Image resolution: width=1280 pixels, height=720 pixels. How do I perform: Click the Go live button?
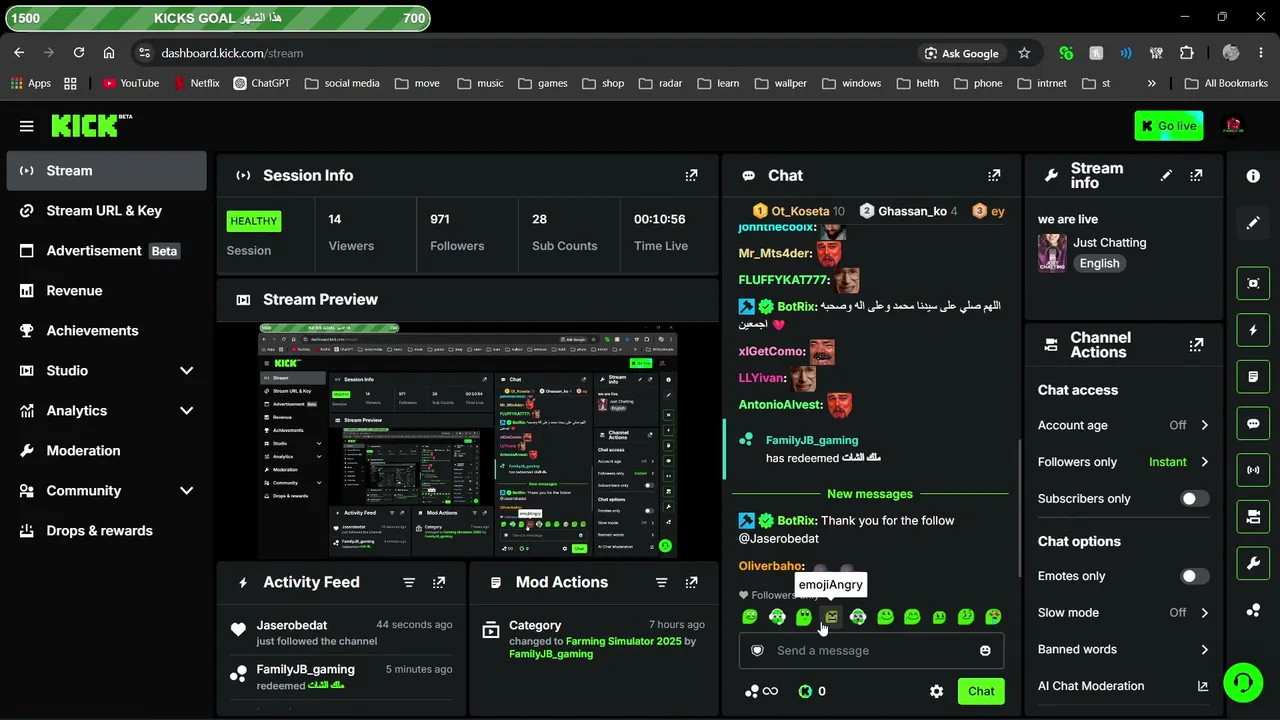[1169, 126]
